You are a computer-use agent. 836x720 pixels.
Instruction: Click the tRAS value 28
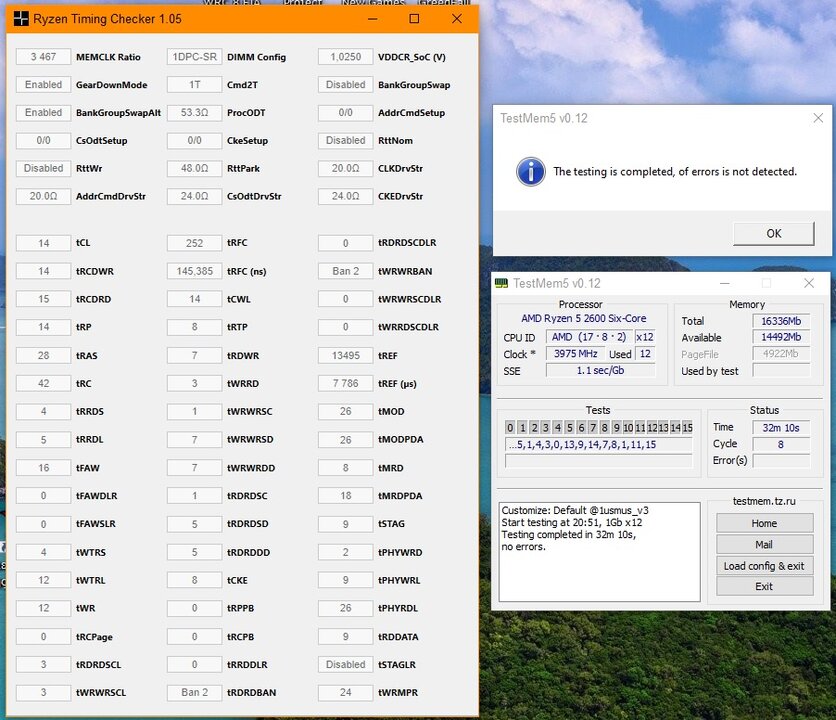[x=43, y=355]
